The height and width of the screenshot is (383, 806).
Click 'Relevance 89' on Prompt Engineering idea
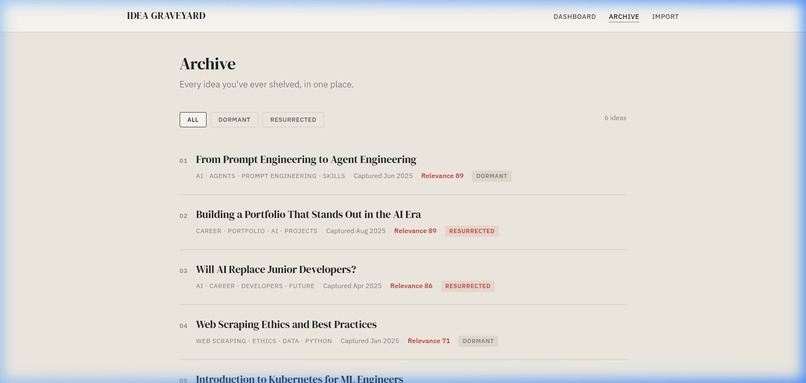(442, 176)
